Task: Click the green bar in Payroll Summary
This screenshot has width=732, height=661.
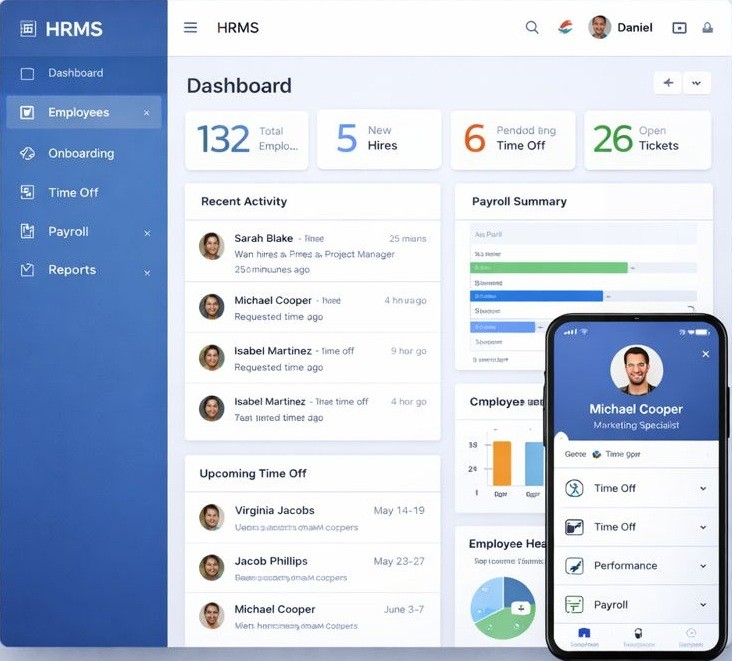Action: (x=549, y=267)
